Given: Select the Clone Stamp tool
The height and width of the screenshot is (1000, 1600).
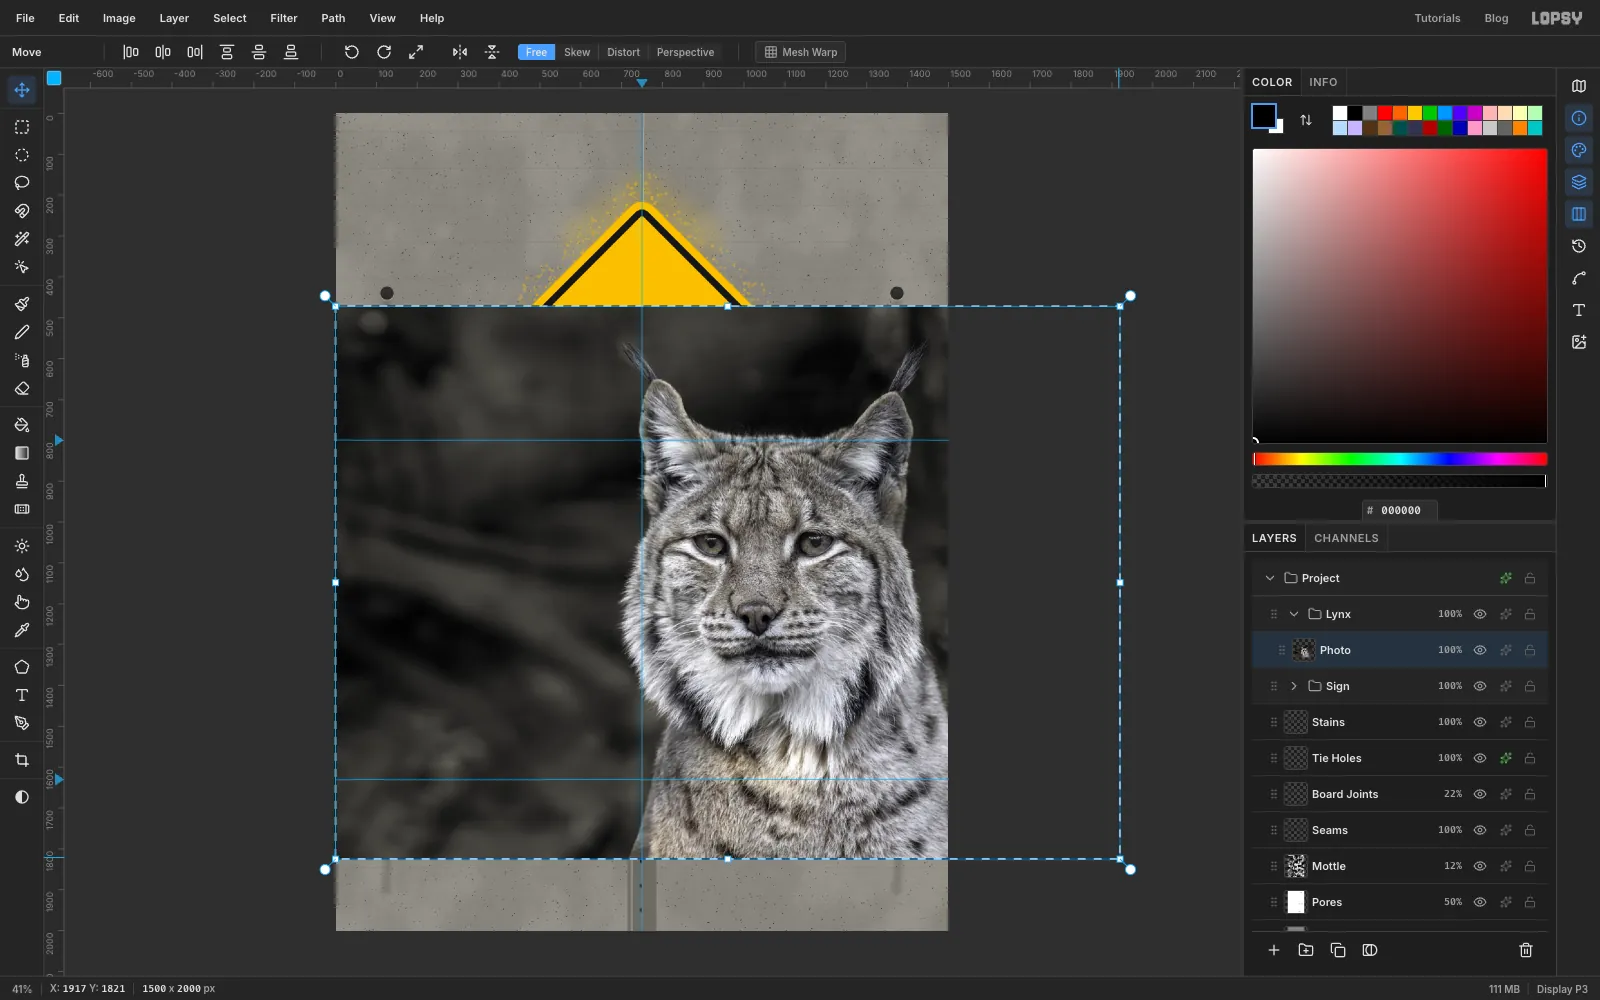Looking at the screenshot, I should 22,481.
